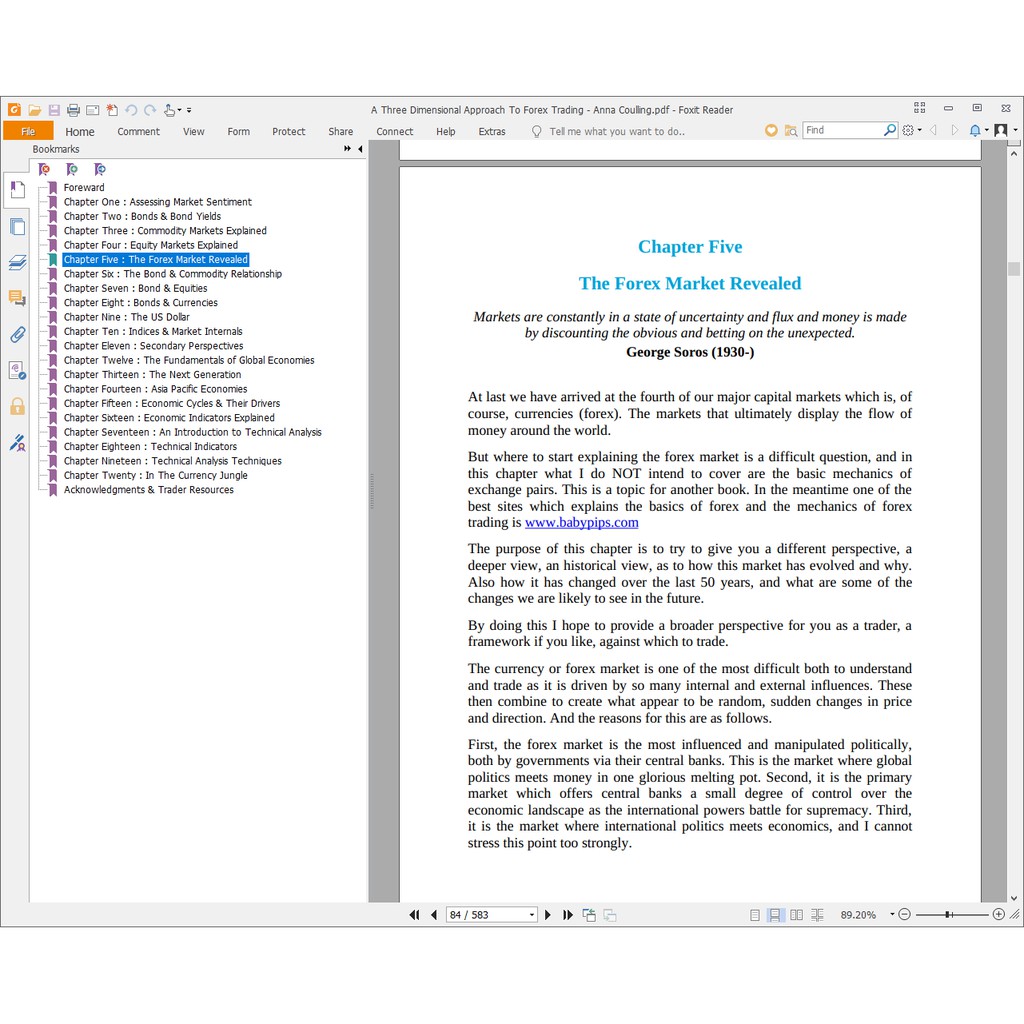
Task: Open notification bell dropdown arrow
Action: 986,130
